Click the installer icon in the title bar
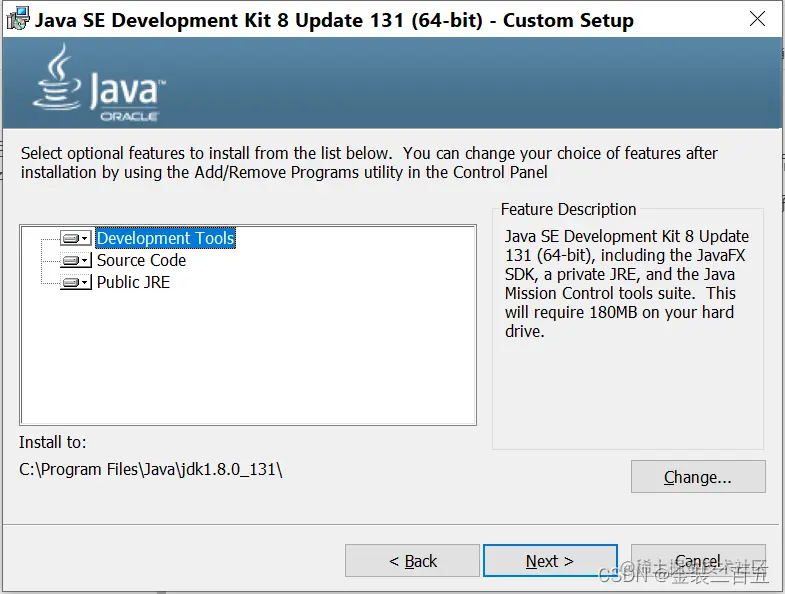Screen dimensions: 785x594 (x=18, y=19)
